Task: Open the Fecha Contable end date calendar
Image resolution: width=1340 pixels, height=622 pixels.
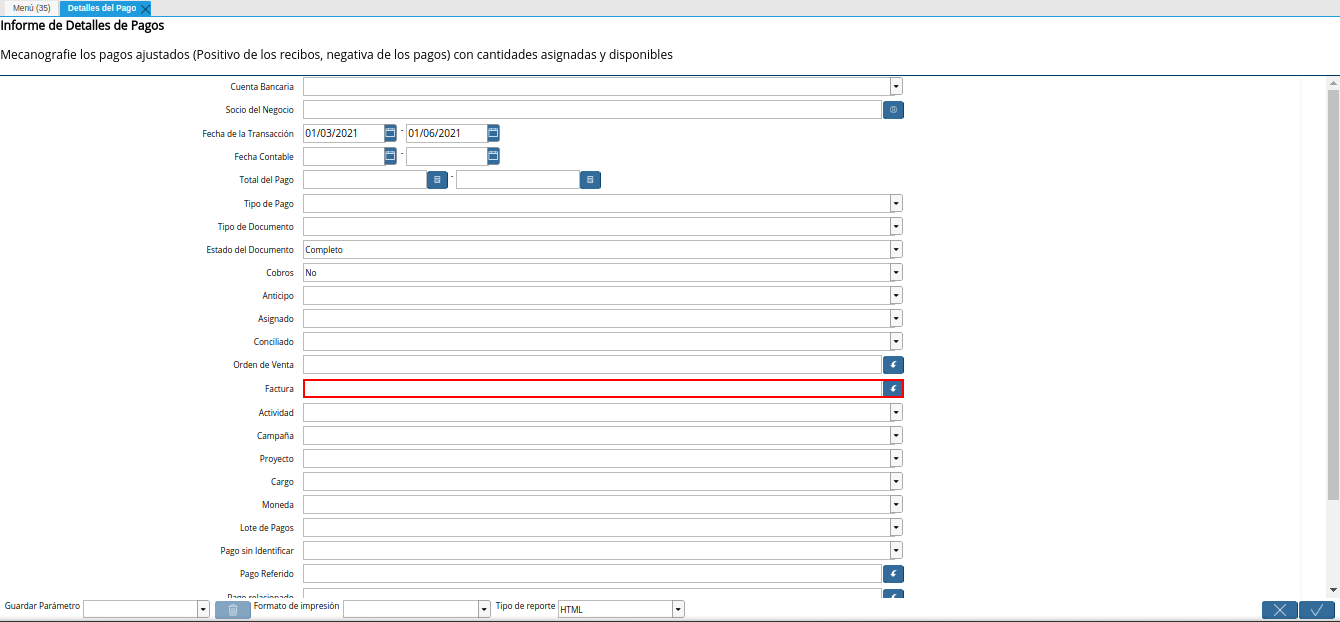Action: [x=492, y=155]
